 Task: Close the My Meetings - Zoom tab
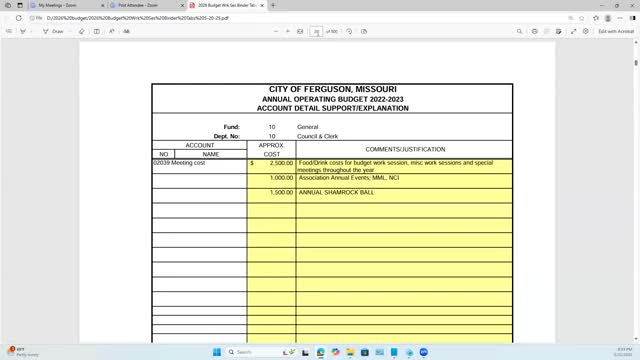pyautogui.click(x=102, y=5)
